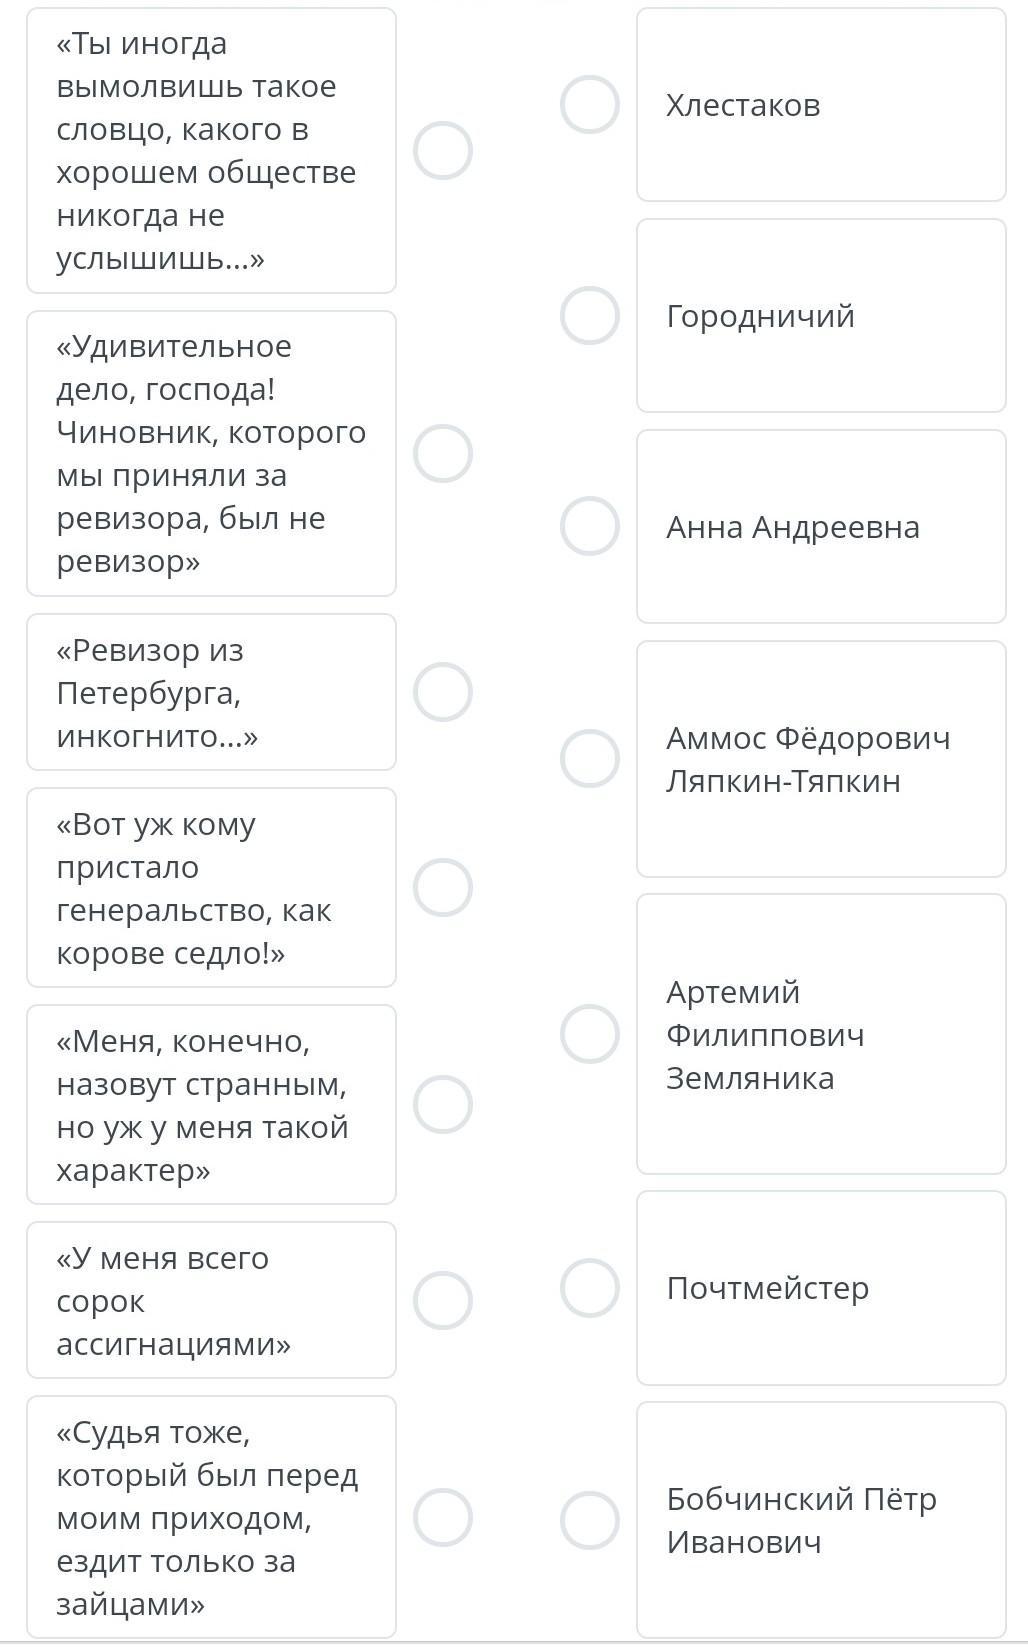Select the radio circle beside «Ты иногда вымолвишь» quote
This screenshot has width=1028, height=1649.
click(443, 151)
